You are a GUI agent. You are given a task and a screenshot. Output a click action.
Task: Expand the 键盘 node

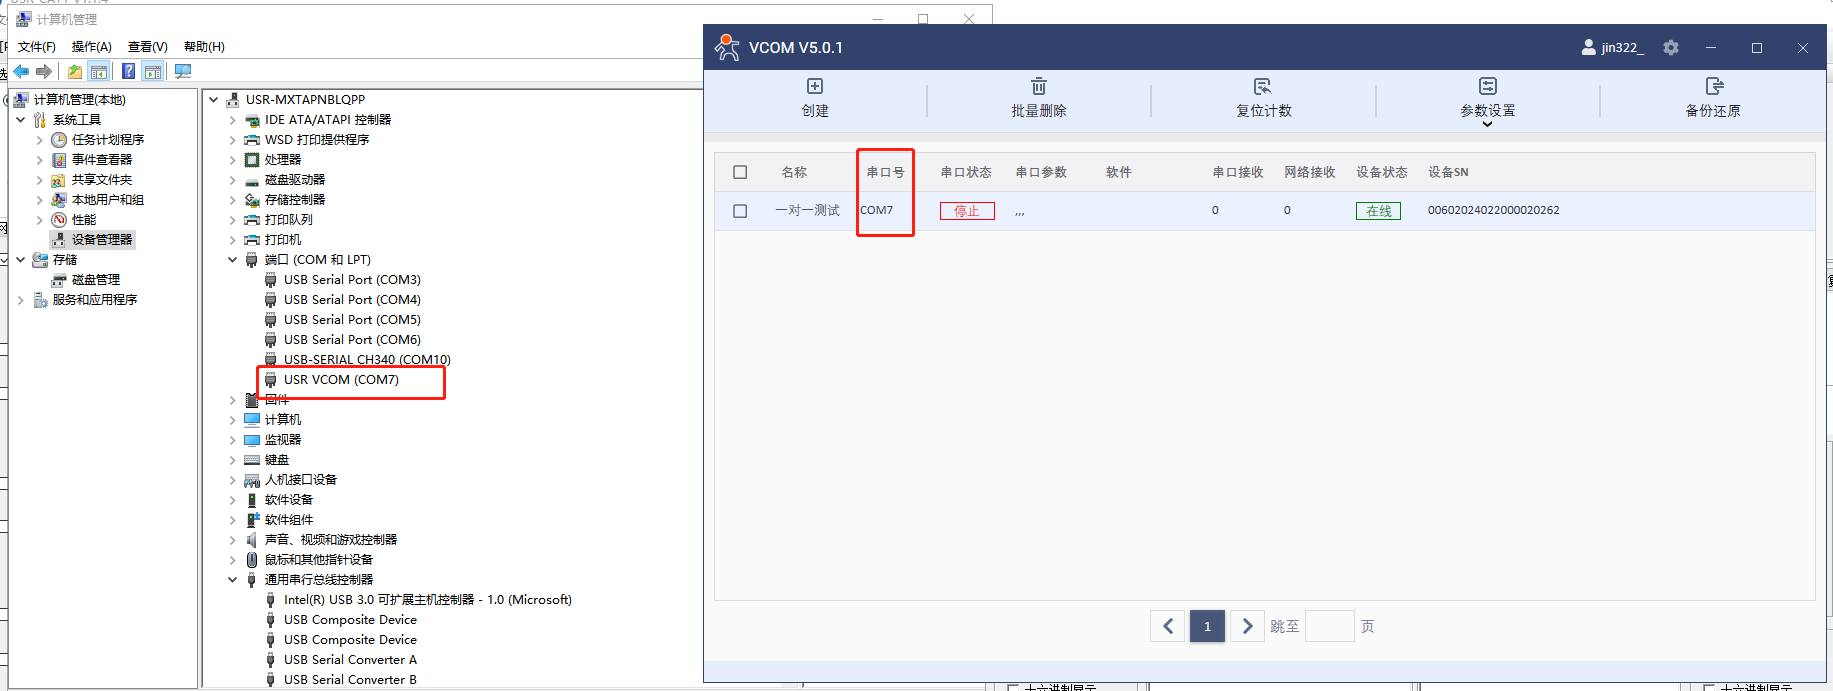pos(233,459)
